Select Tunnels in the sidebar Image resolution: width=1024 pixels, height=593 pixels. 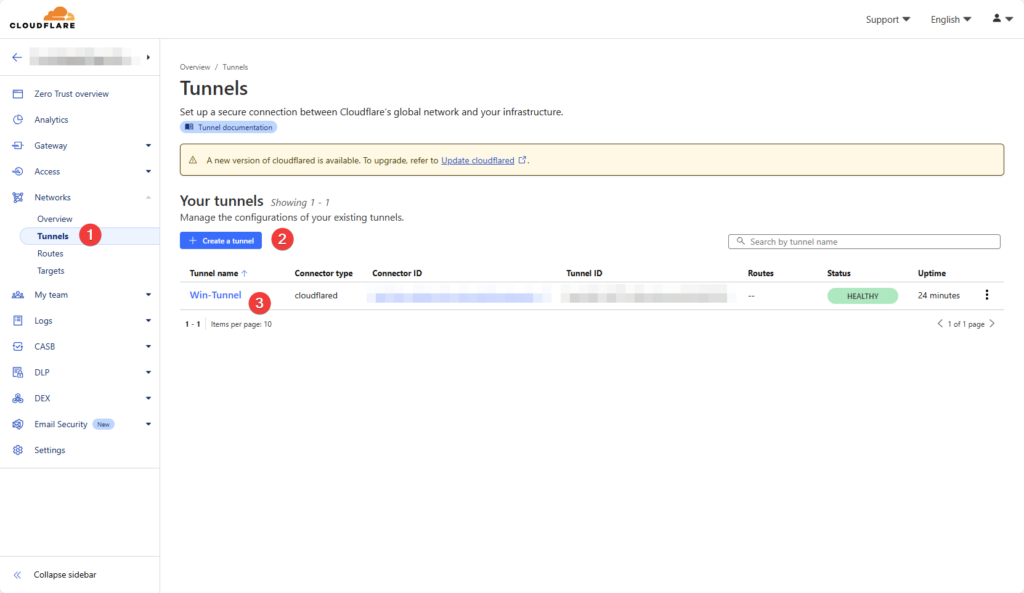(x=52, y=236)
